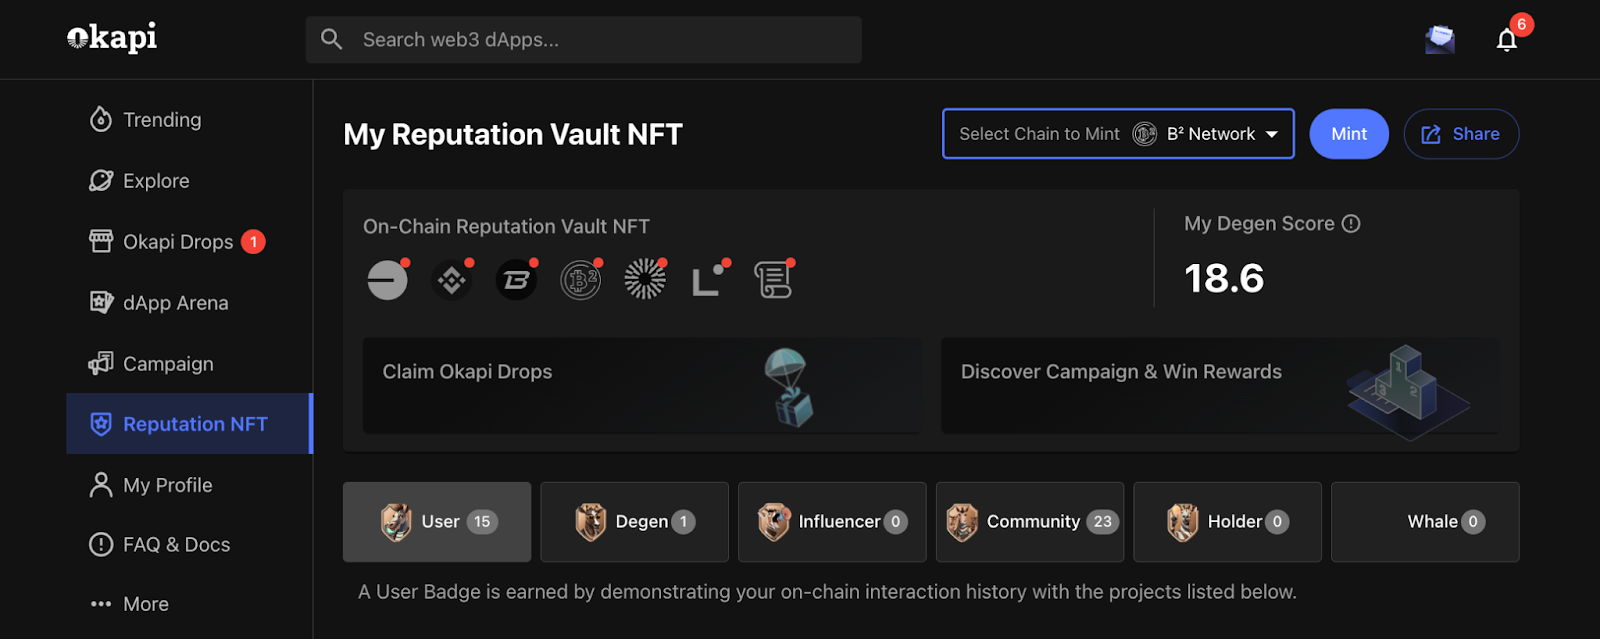
Task: Click the L-shaped chain icon
Action: click(708, 280)
